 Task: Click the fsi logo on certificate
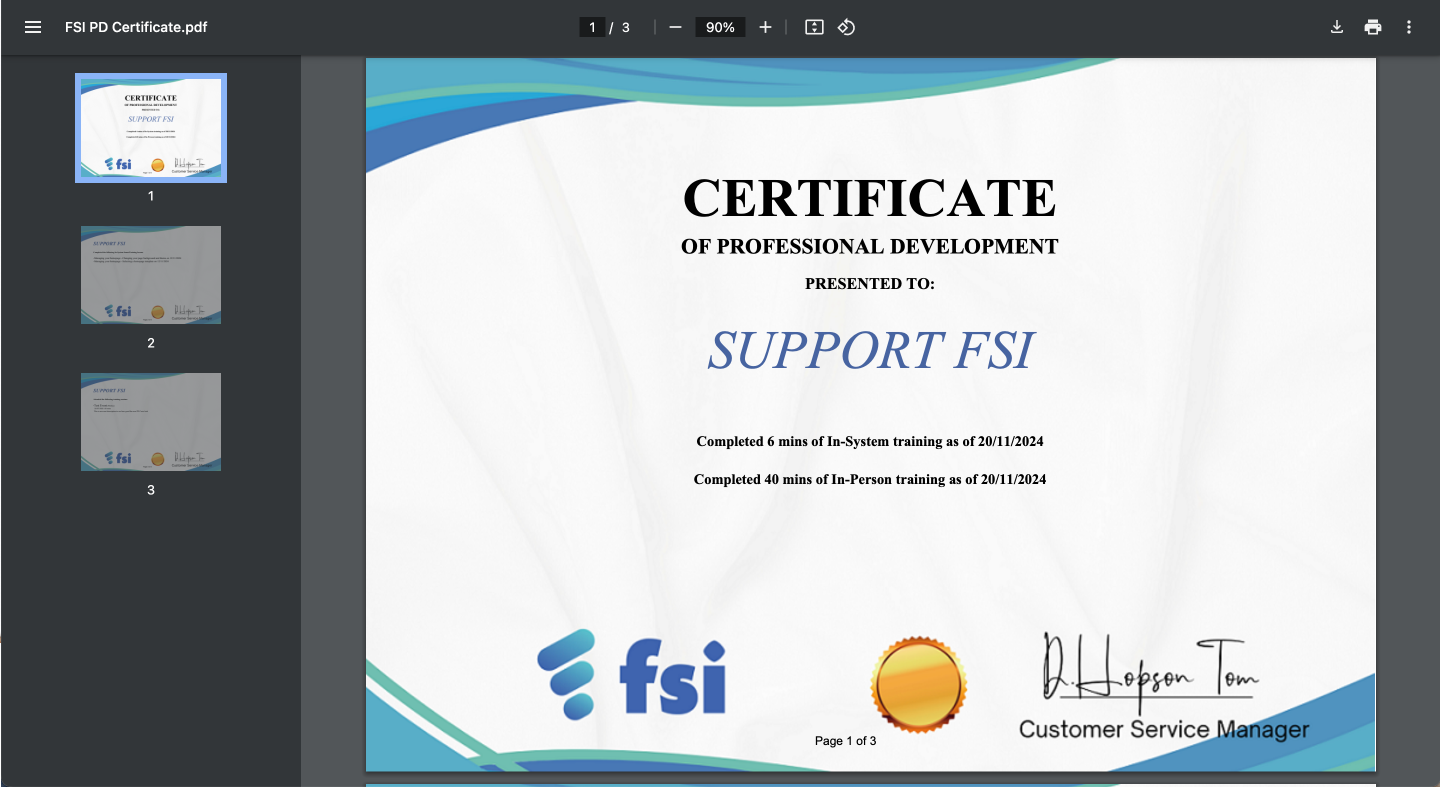(631, 674)
